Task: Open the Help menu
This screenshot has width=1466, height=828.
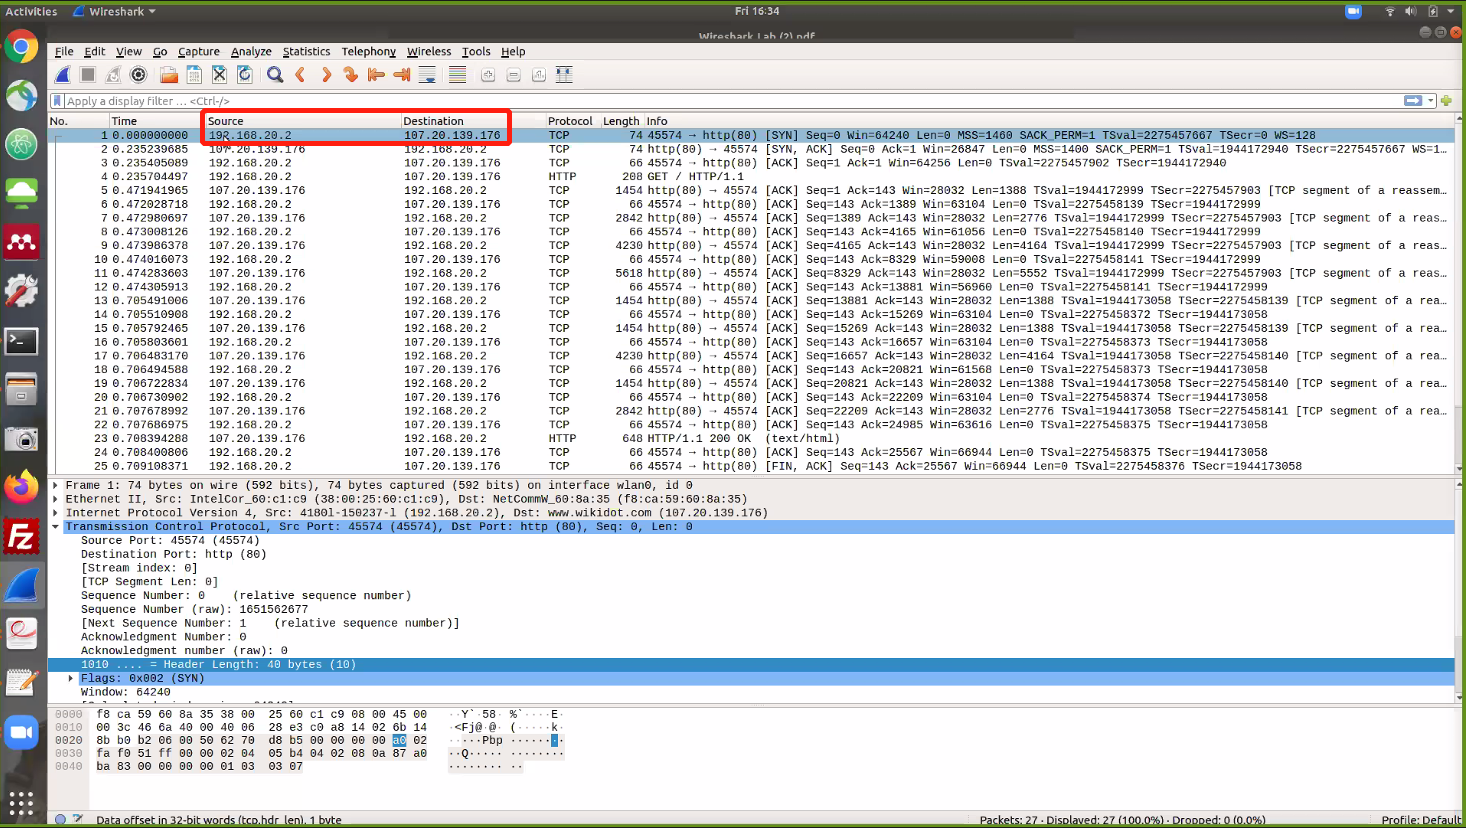Action: (x=513, y=52)
